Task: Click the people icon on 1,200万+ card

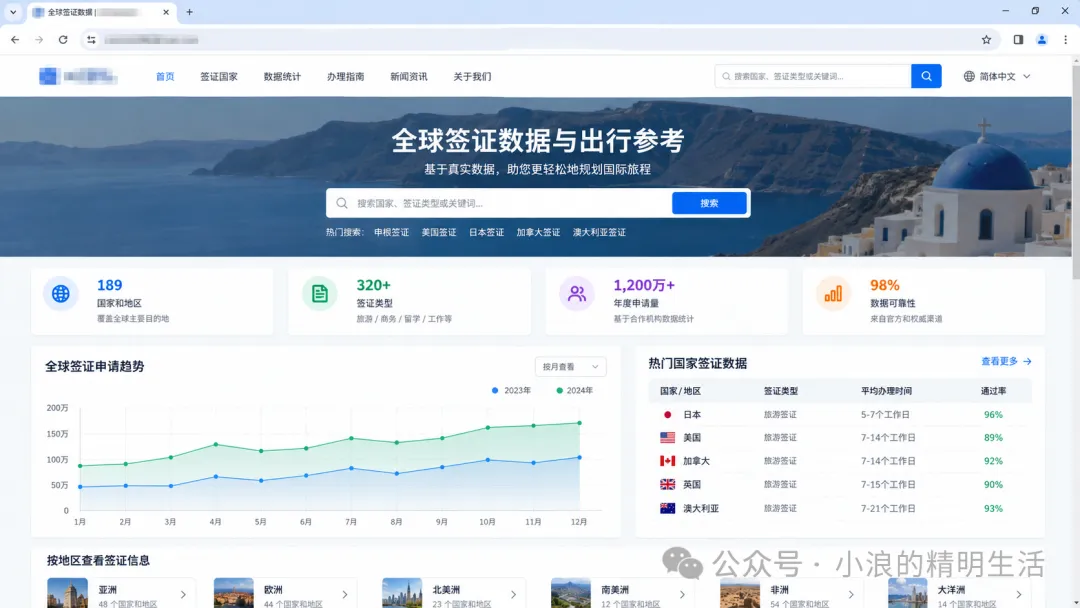Action: click(577, 294)
